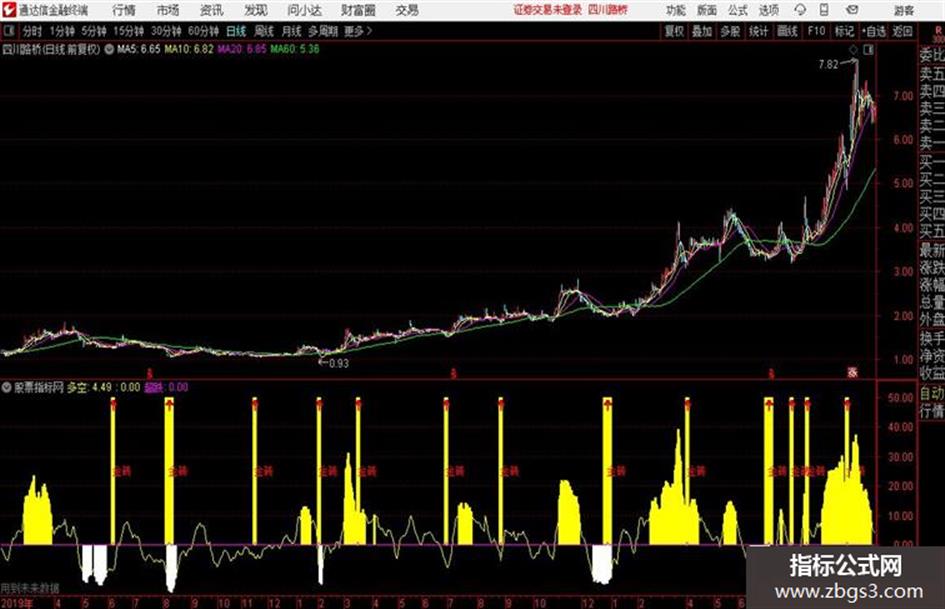Open the 交易 menu
The height and width of the screenshot is (609, 945).
pyautogui.click(x=407, y=10)
